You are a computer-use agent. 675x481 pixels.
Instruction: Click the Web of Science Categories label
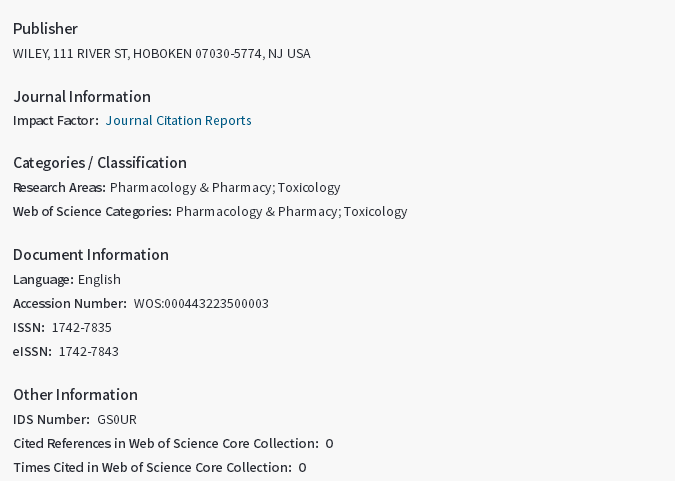coord(92,212)
